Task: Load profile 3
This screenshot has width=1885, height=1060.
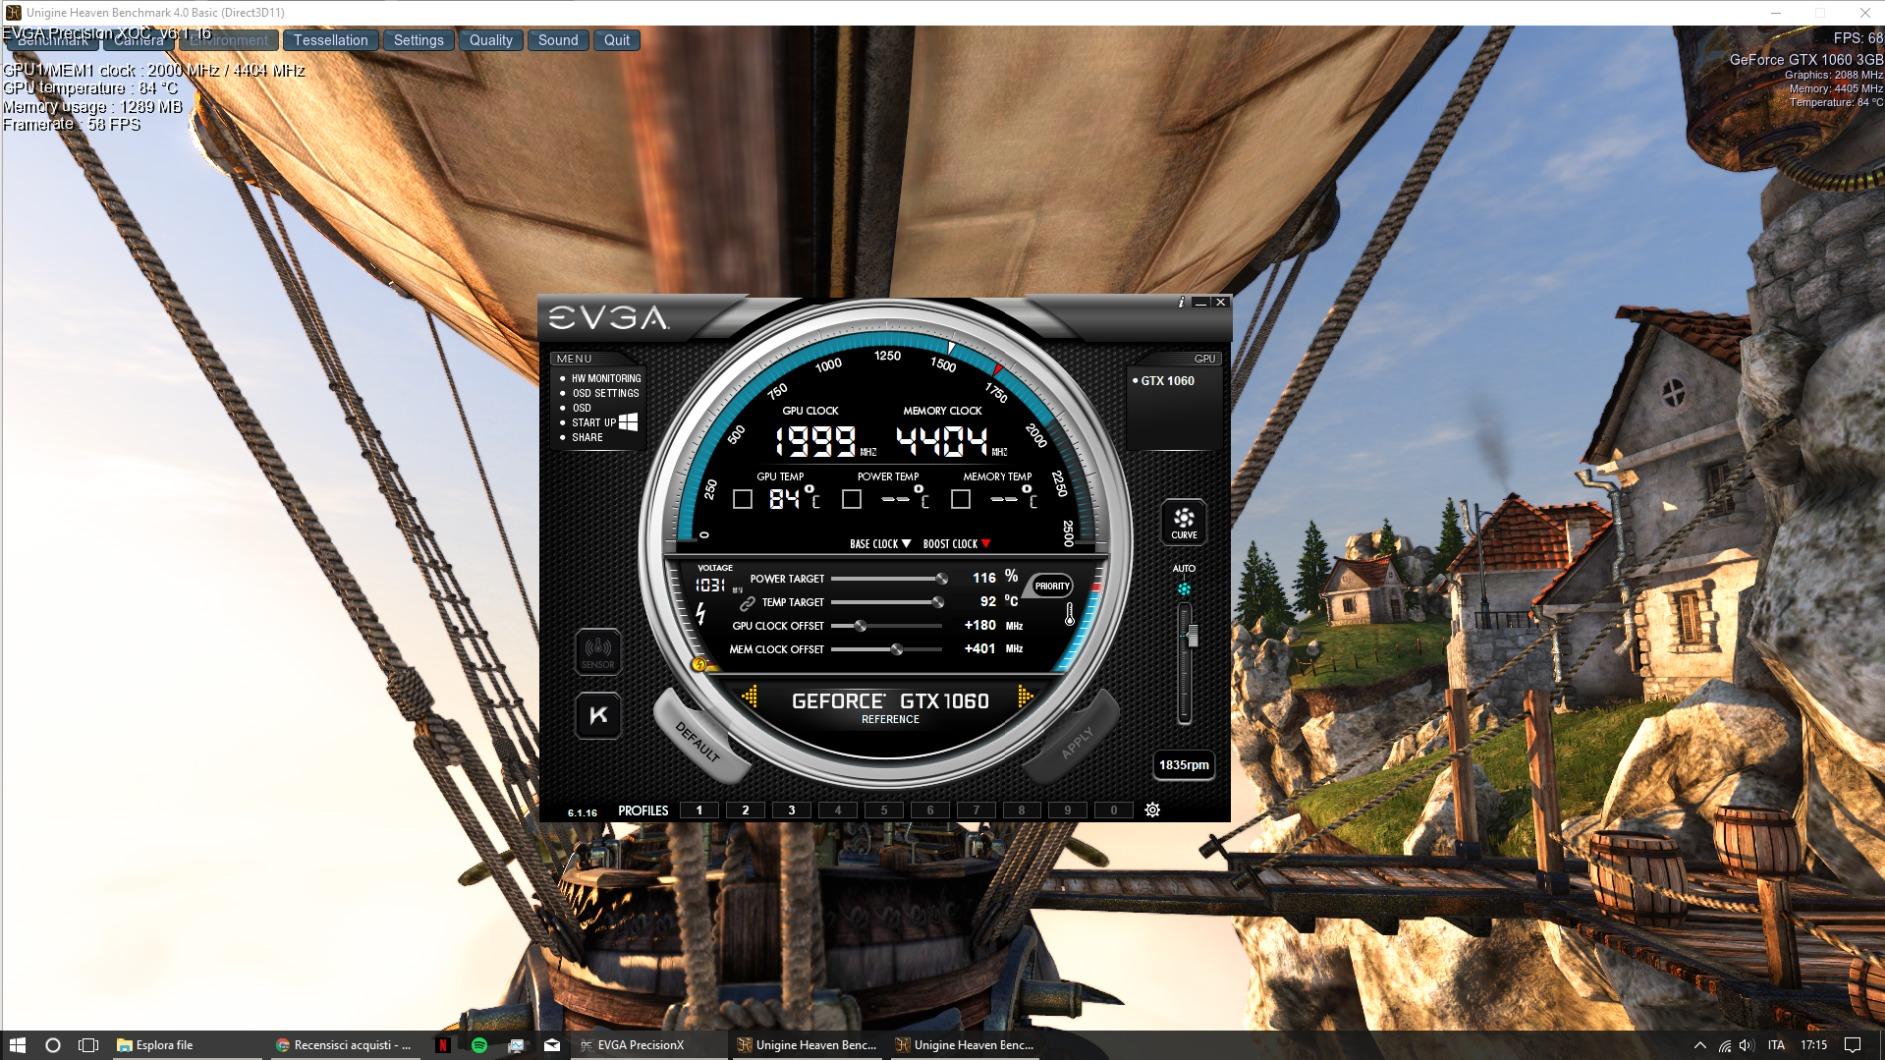Action: pyautogui.click(x=791, y=810)
